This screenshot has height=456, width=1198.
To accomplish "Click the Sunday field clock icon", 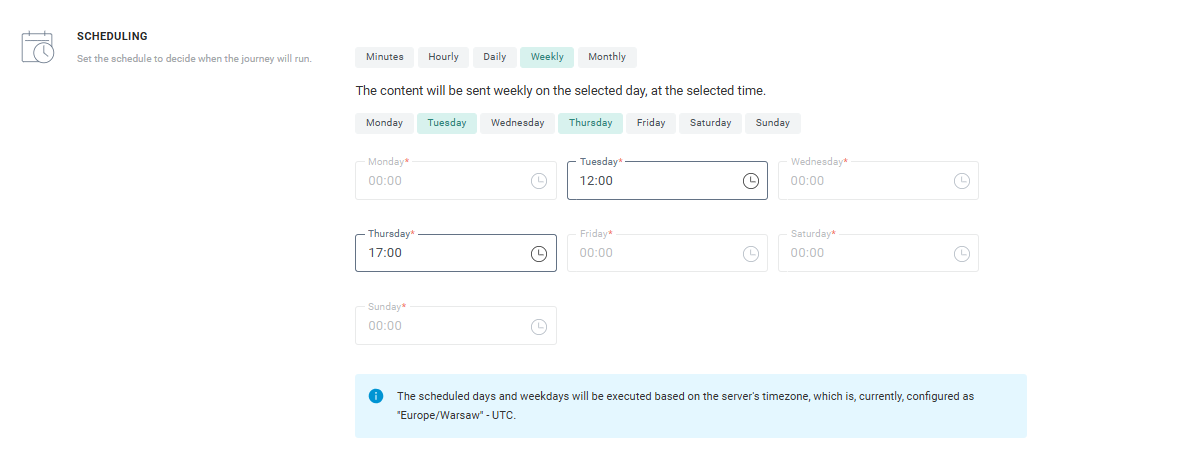I will tap(539, 326).
